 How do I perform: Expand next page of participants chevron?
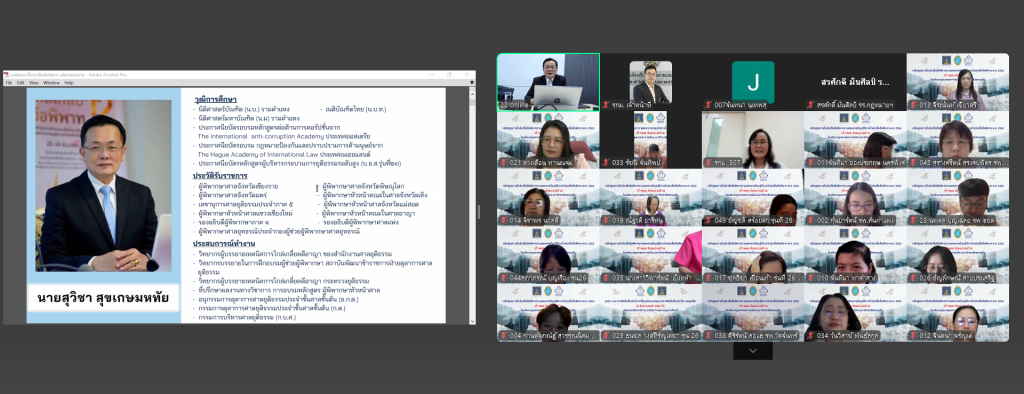point(752,351)
